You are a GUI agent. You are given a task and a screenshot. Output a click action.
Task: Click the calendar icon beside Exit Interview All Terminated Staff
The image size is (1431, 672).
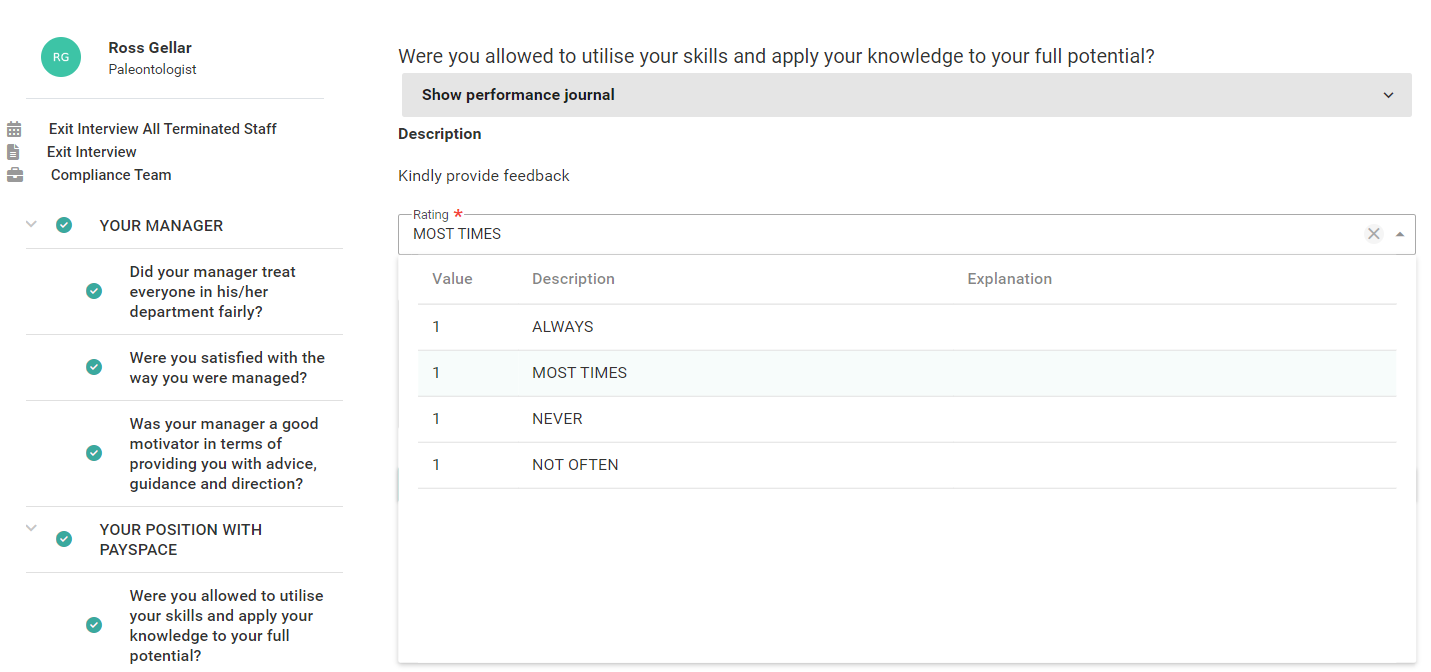(14, 129)
